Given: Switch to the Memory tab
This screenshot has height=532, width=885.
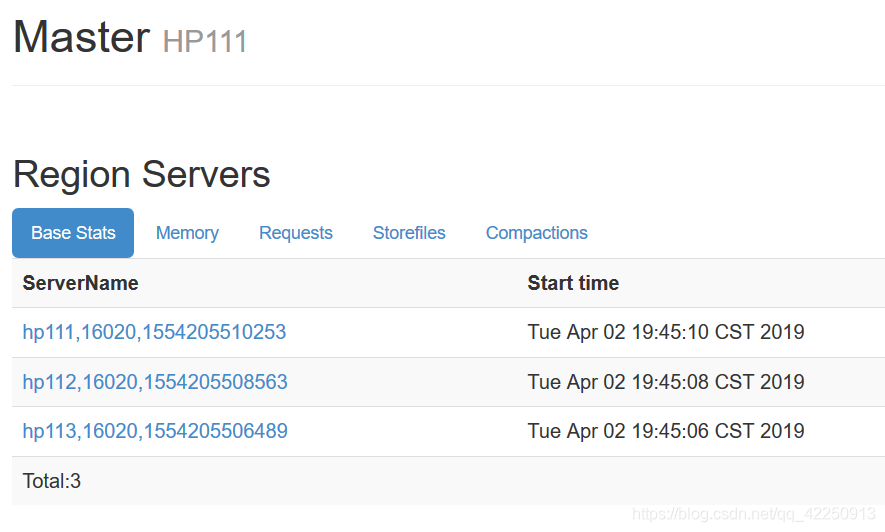Looking at the screenshot, I should (x=187, y=233).
